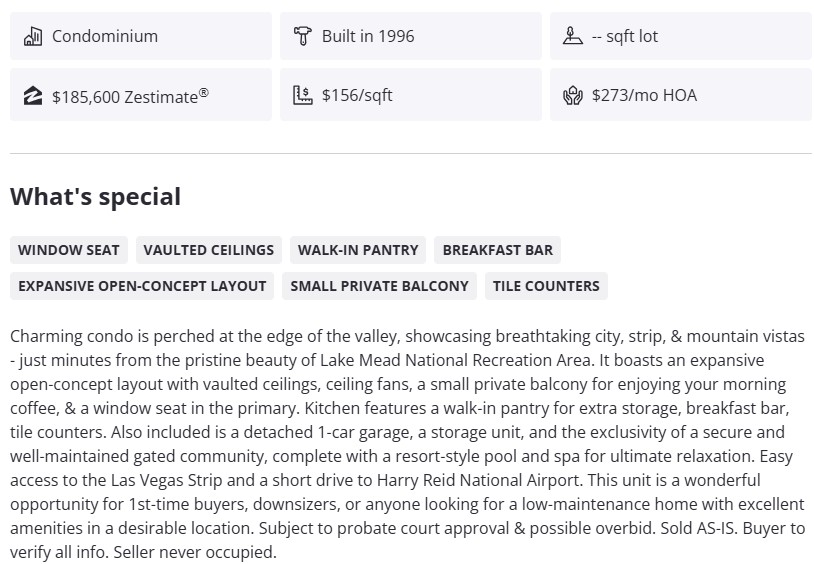Choose the TILE COUNTERS tag
The width and height of the screenshot is (814, 564).
coord(546,286)
